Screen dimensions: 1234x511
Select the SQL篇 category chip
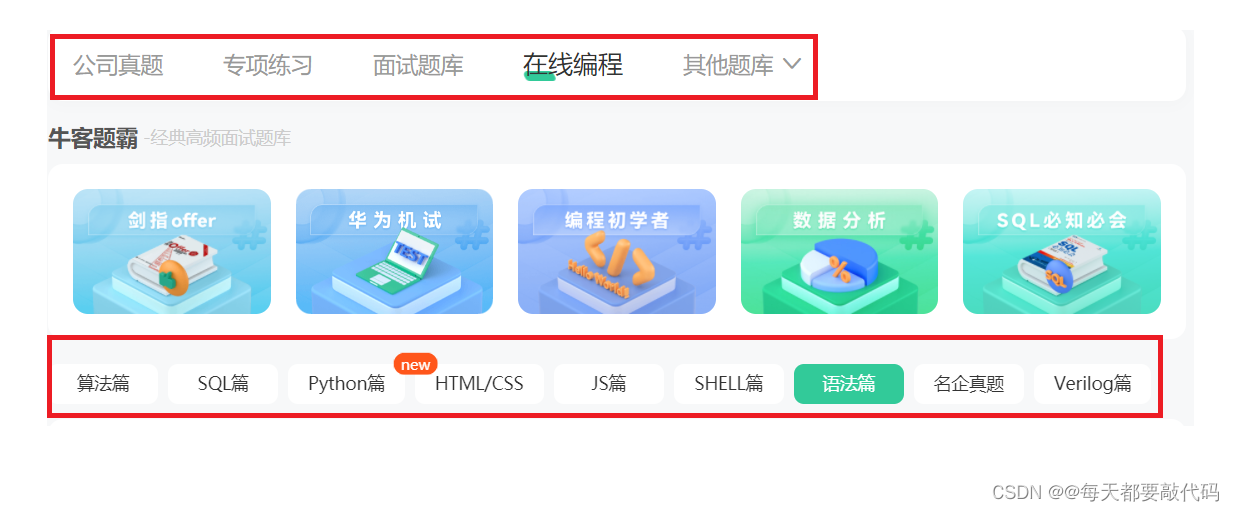223,383
